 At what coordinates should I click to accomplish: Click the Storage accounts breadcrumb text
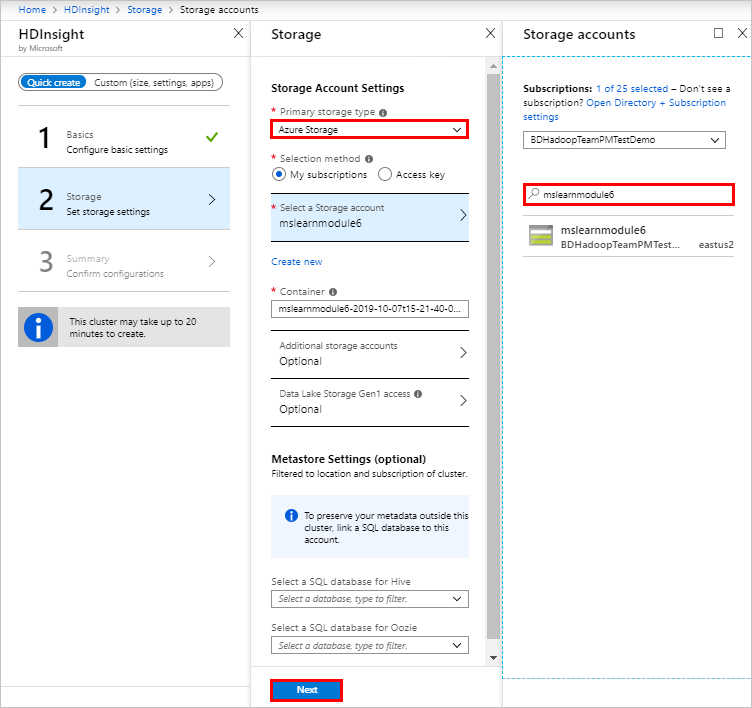[x=219, y=10]
